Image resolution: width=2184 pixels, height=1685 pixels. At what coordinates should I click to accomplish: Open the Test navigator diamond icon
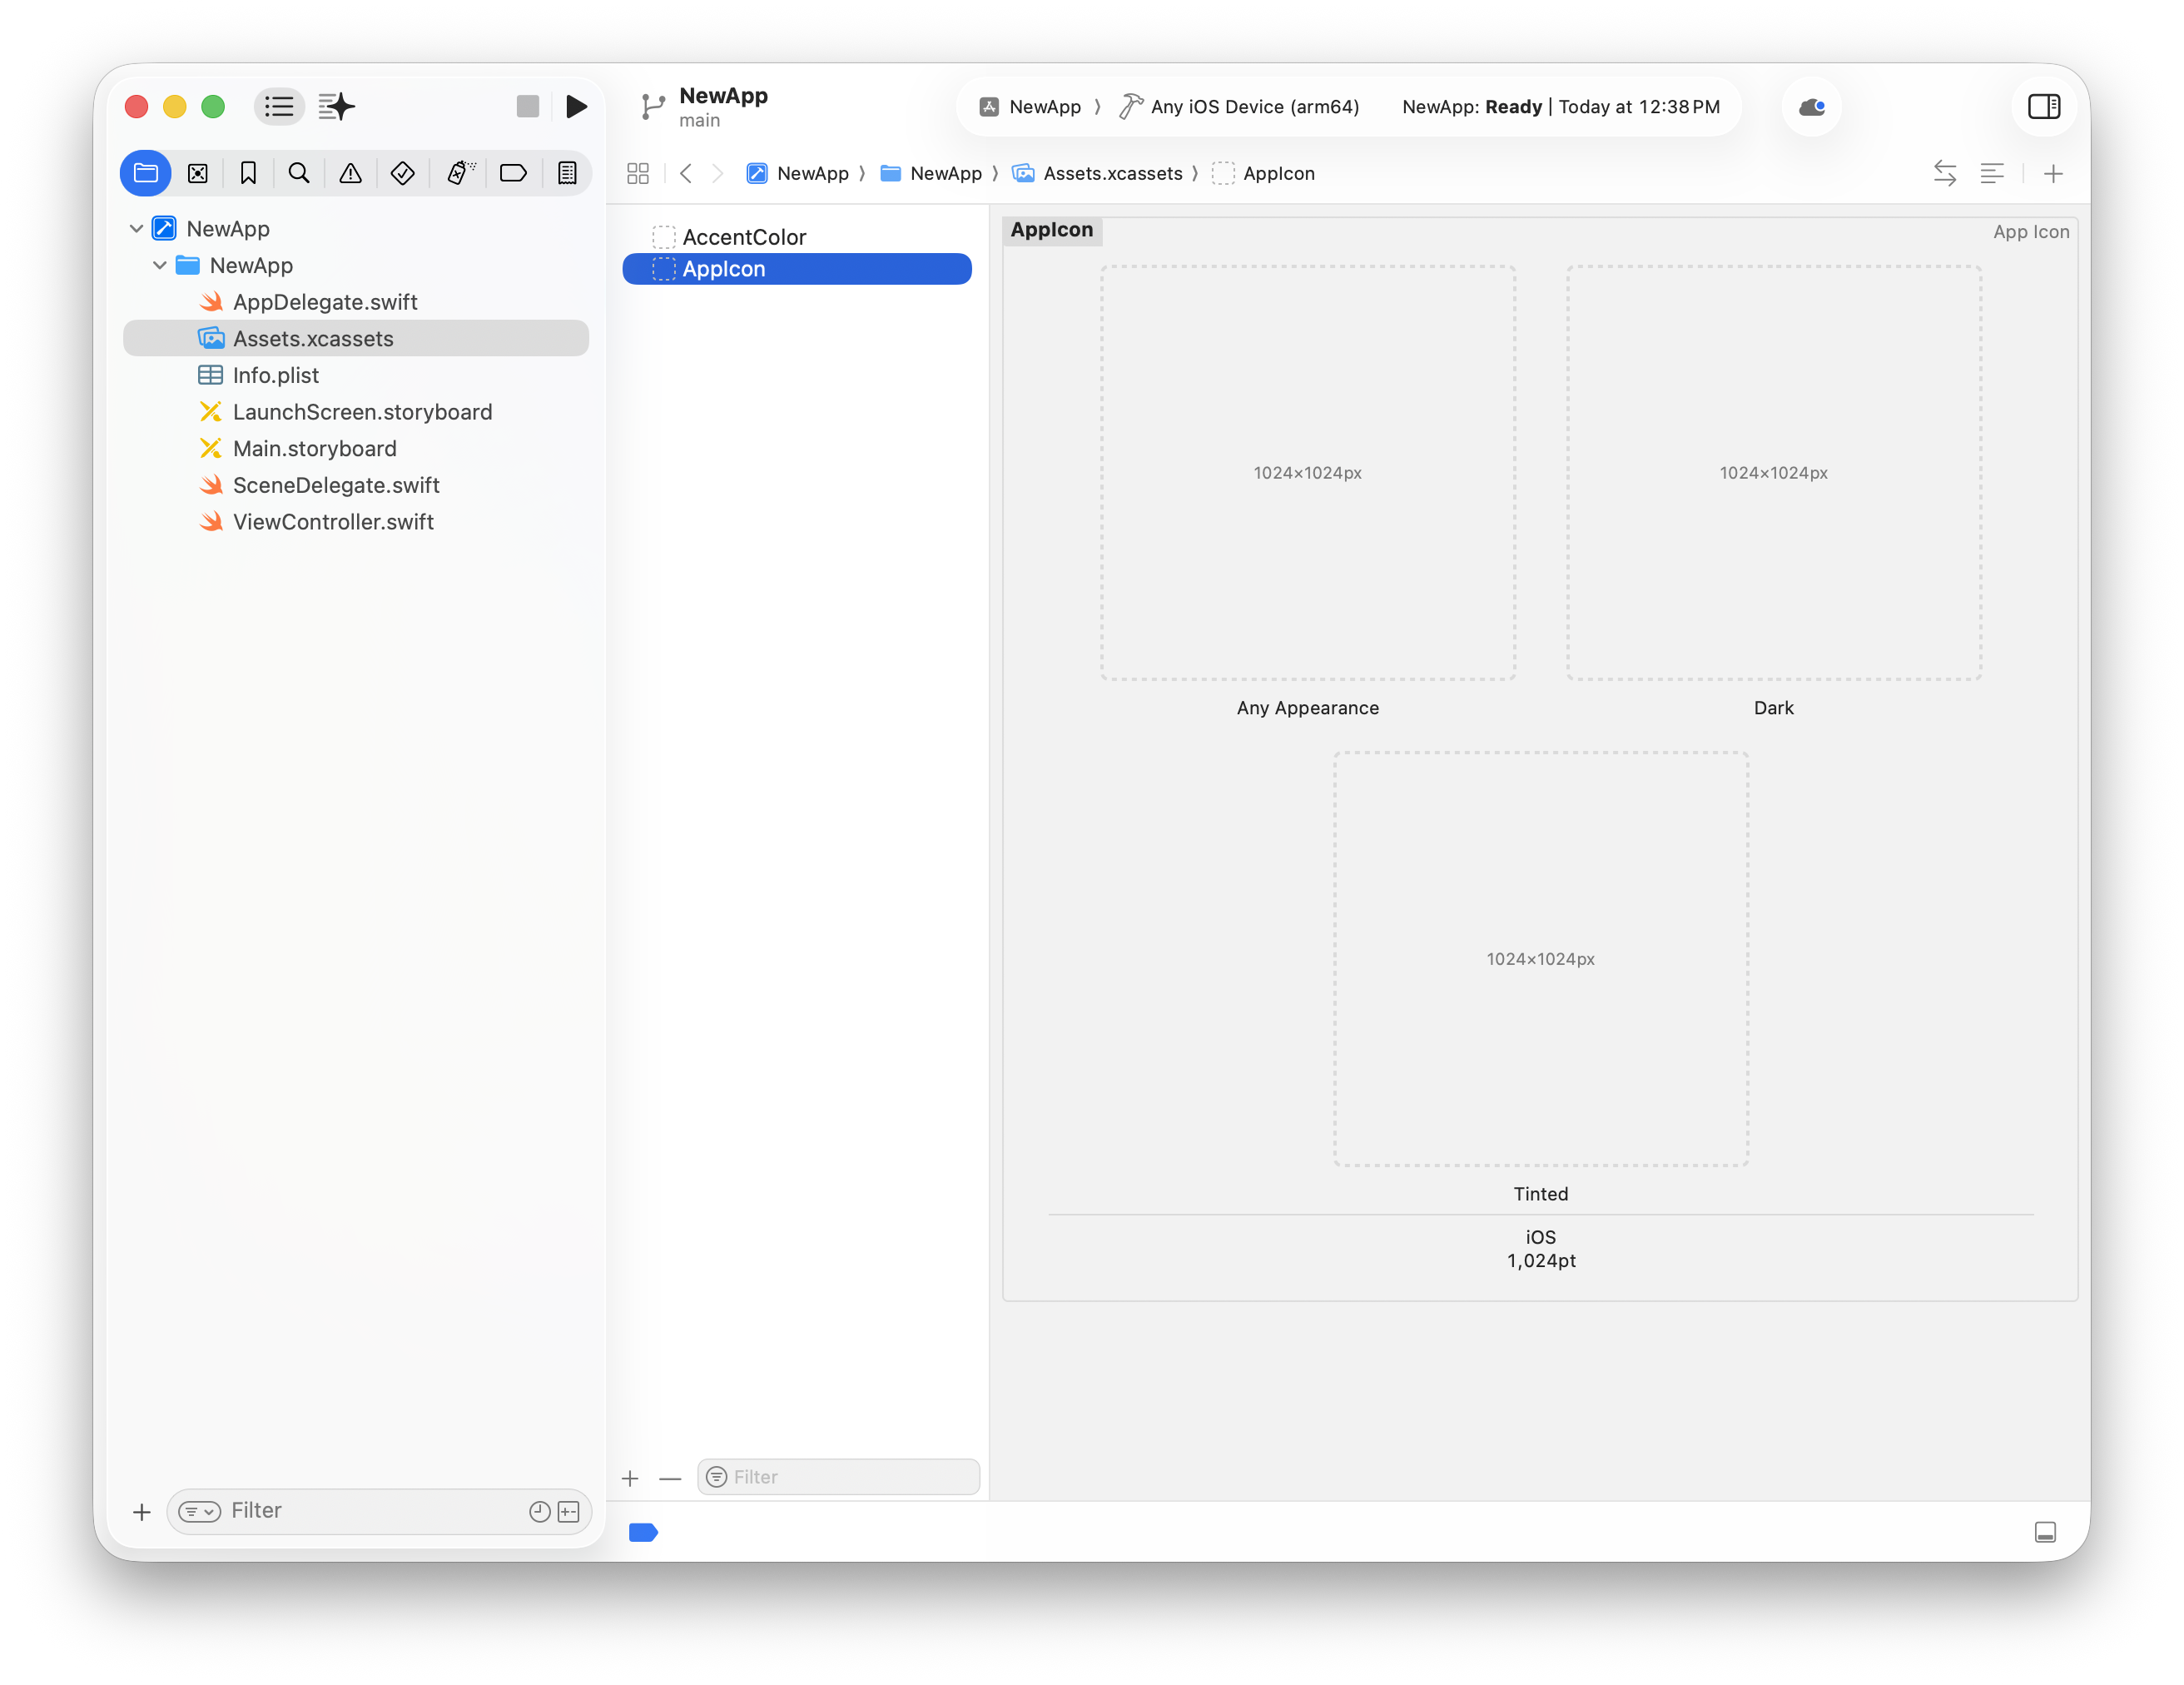pyautogui.click(x=403, y=173)
